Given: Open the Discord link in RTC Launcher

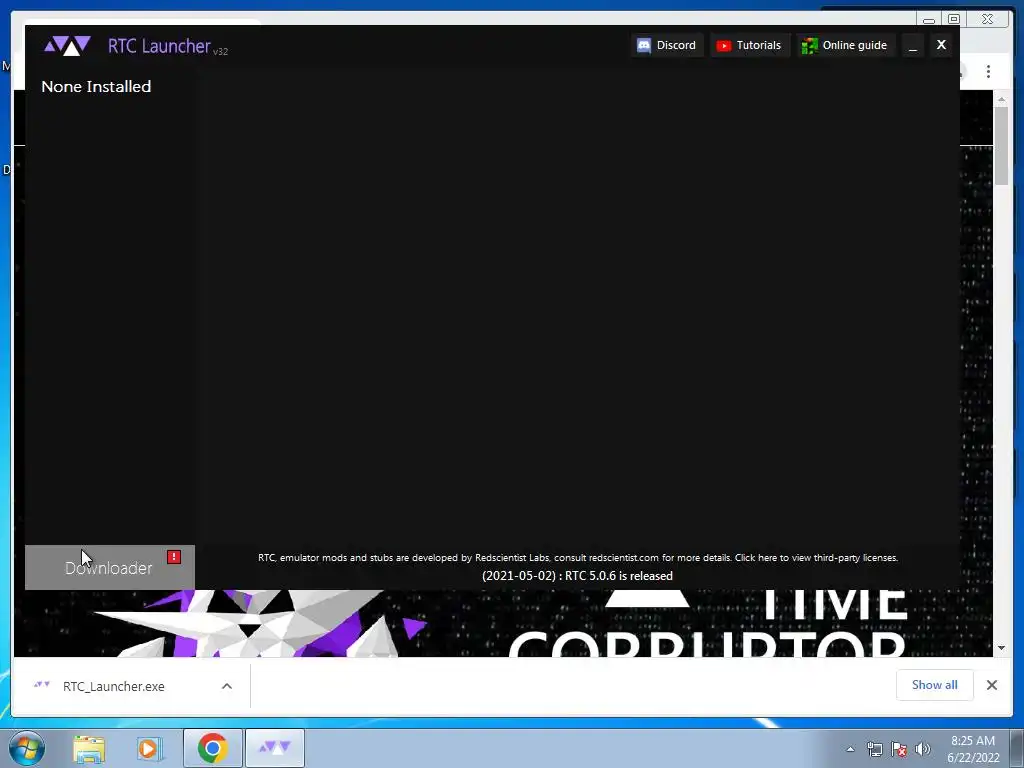Looking at the screenshot, I should pos(667,45).
